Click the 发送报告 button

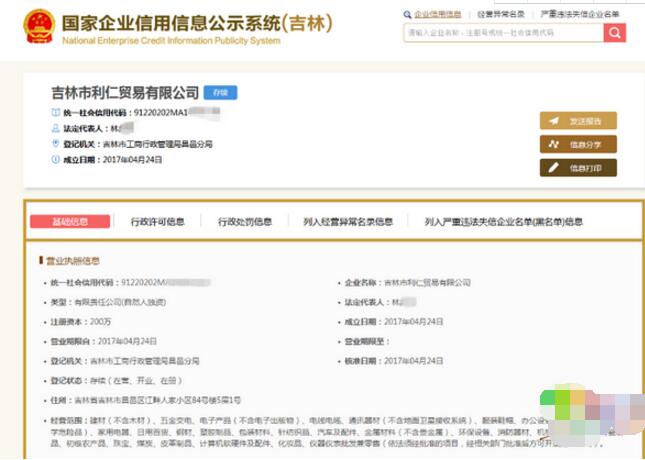tap(578, 121)
